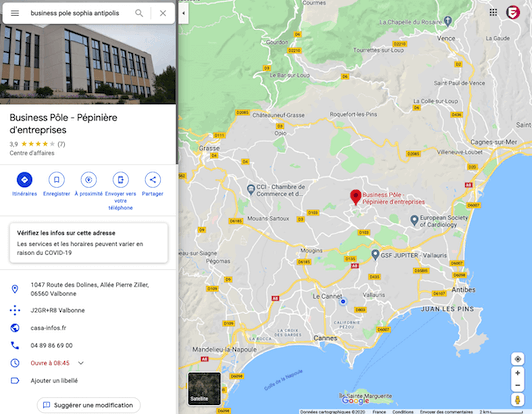The width and height of the screenshot is (532, 414).
Task: Click the À proximité nearby icon
Action: coord(89,180)
